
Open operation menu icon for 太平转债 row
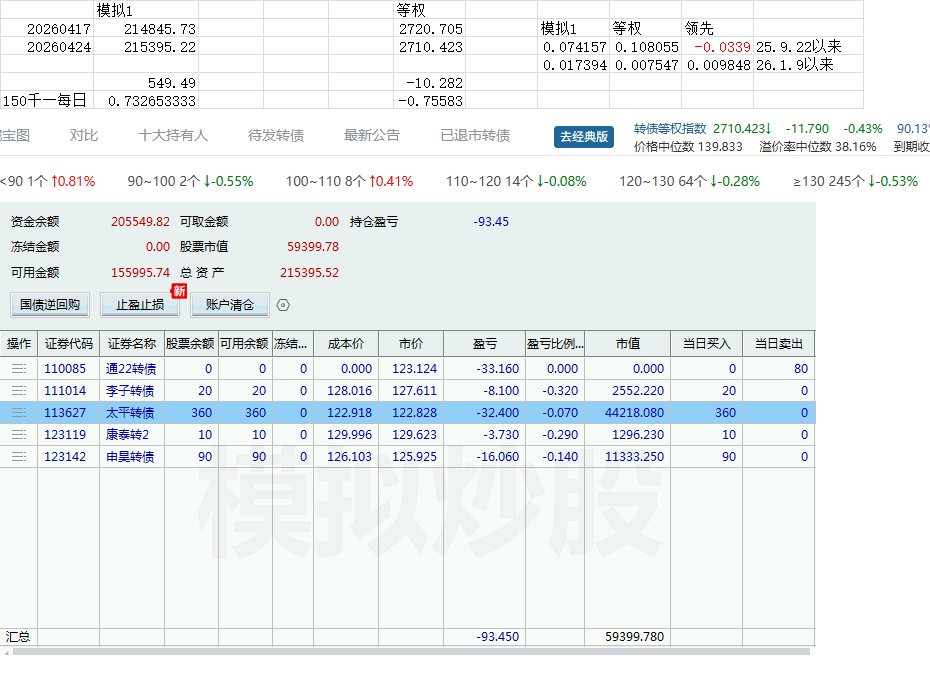click(x=19, y=413)
